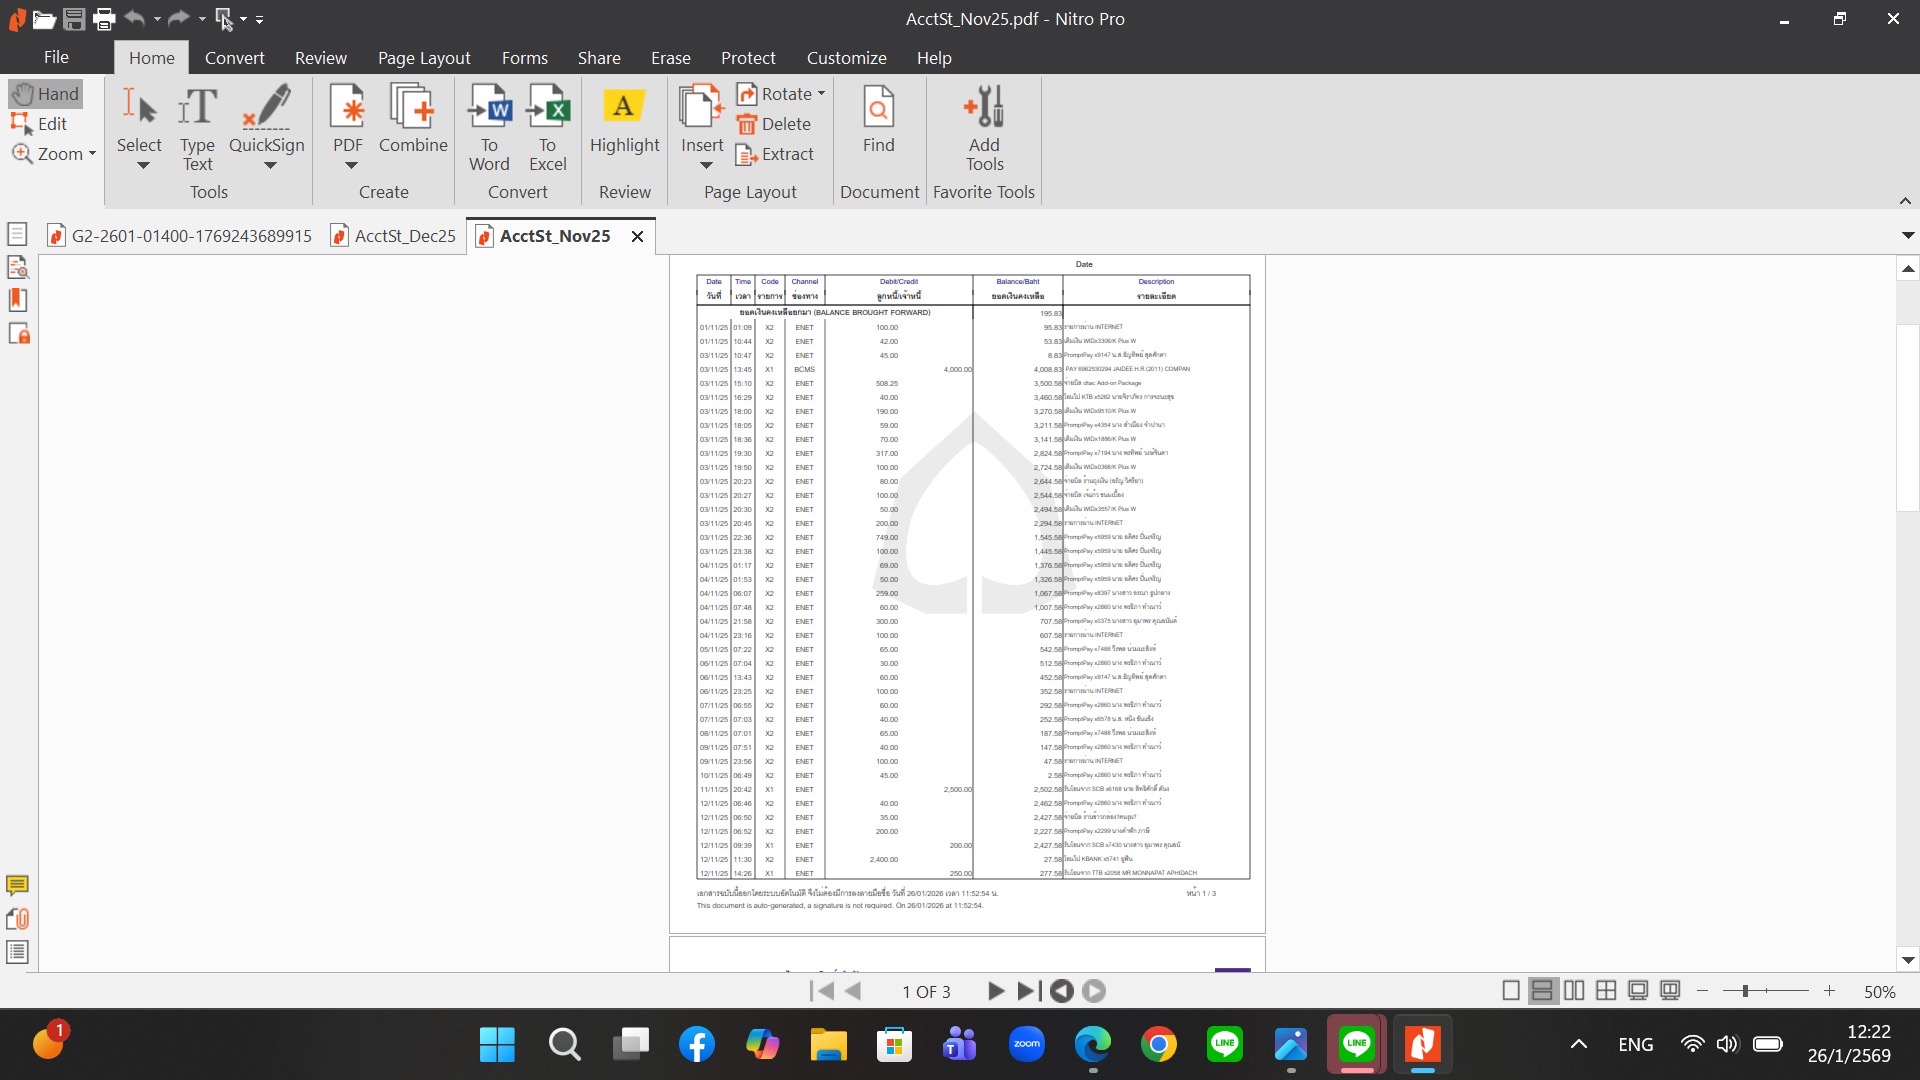Screen dimensions: 1920x1080
Task: Switch to single page view
Action: point(1511,991)
